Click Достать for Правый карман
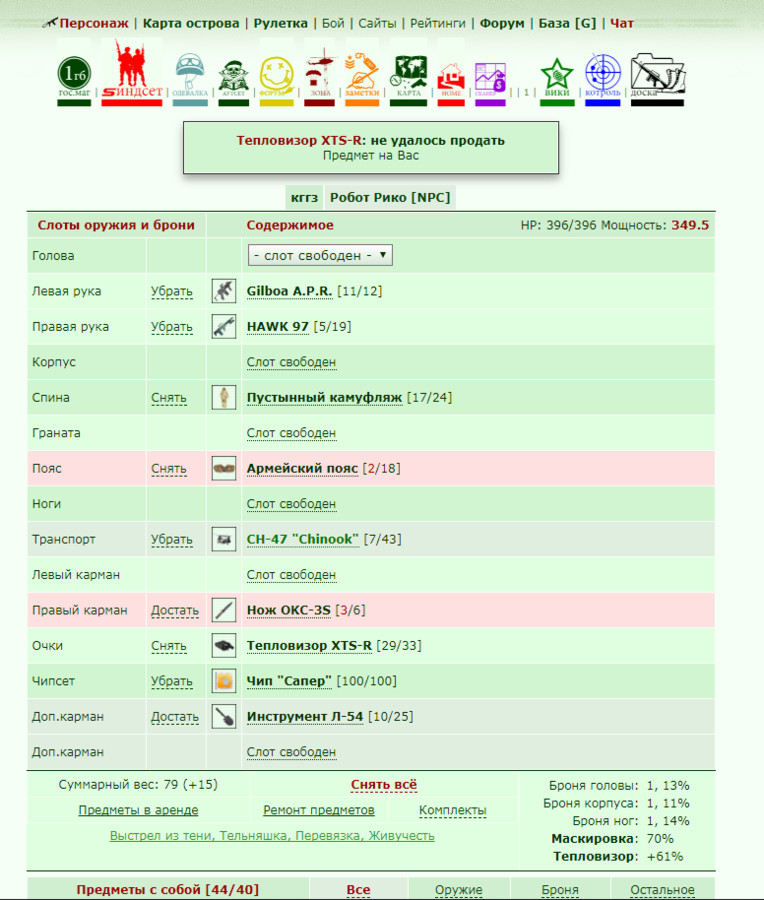This screenshot has height=900, width=764. click(175, 611)
